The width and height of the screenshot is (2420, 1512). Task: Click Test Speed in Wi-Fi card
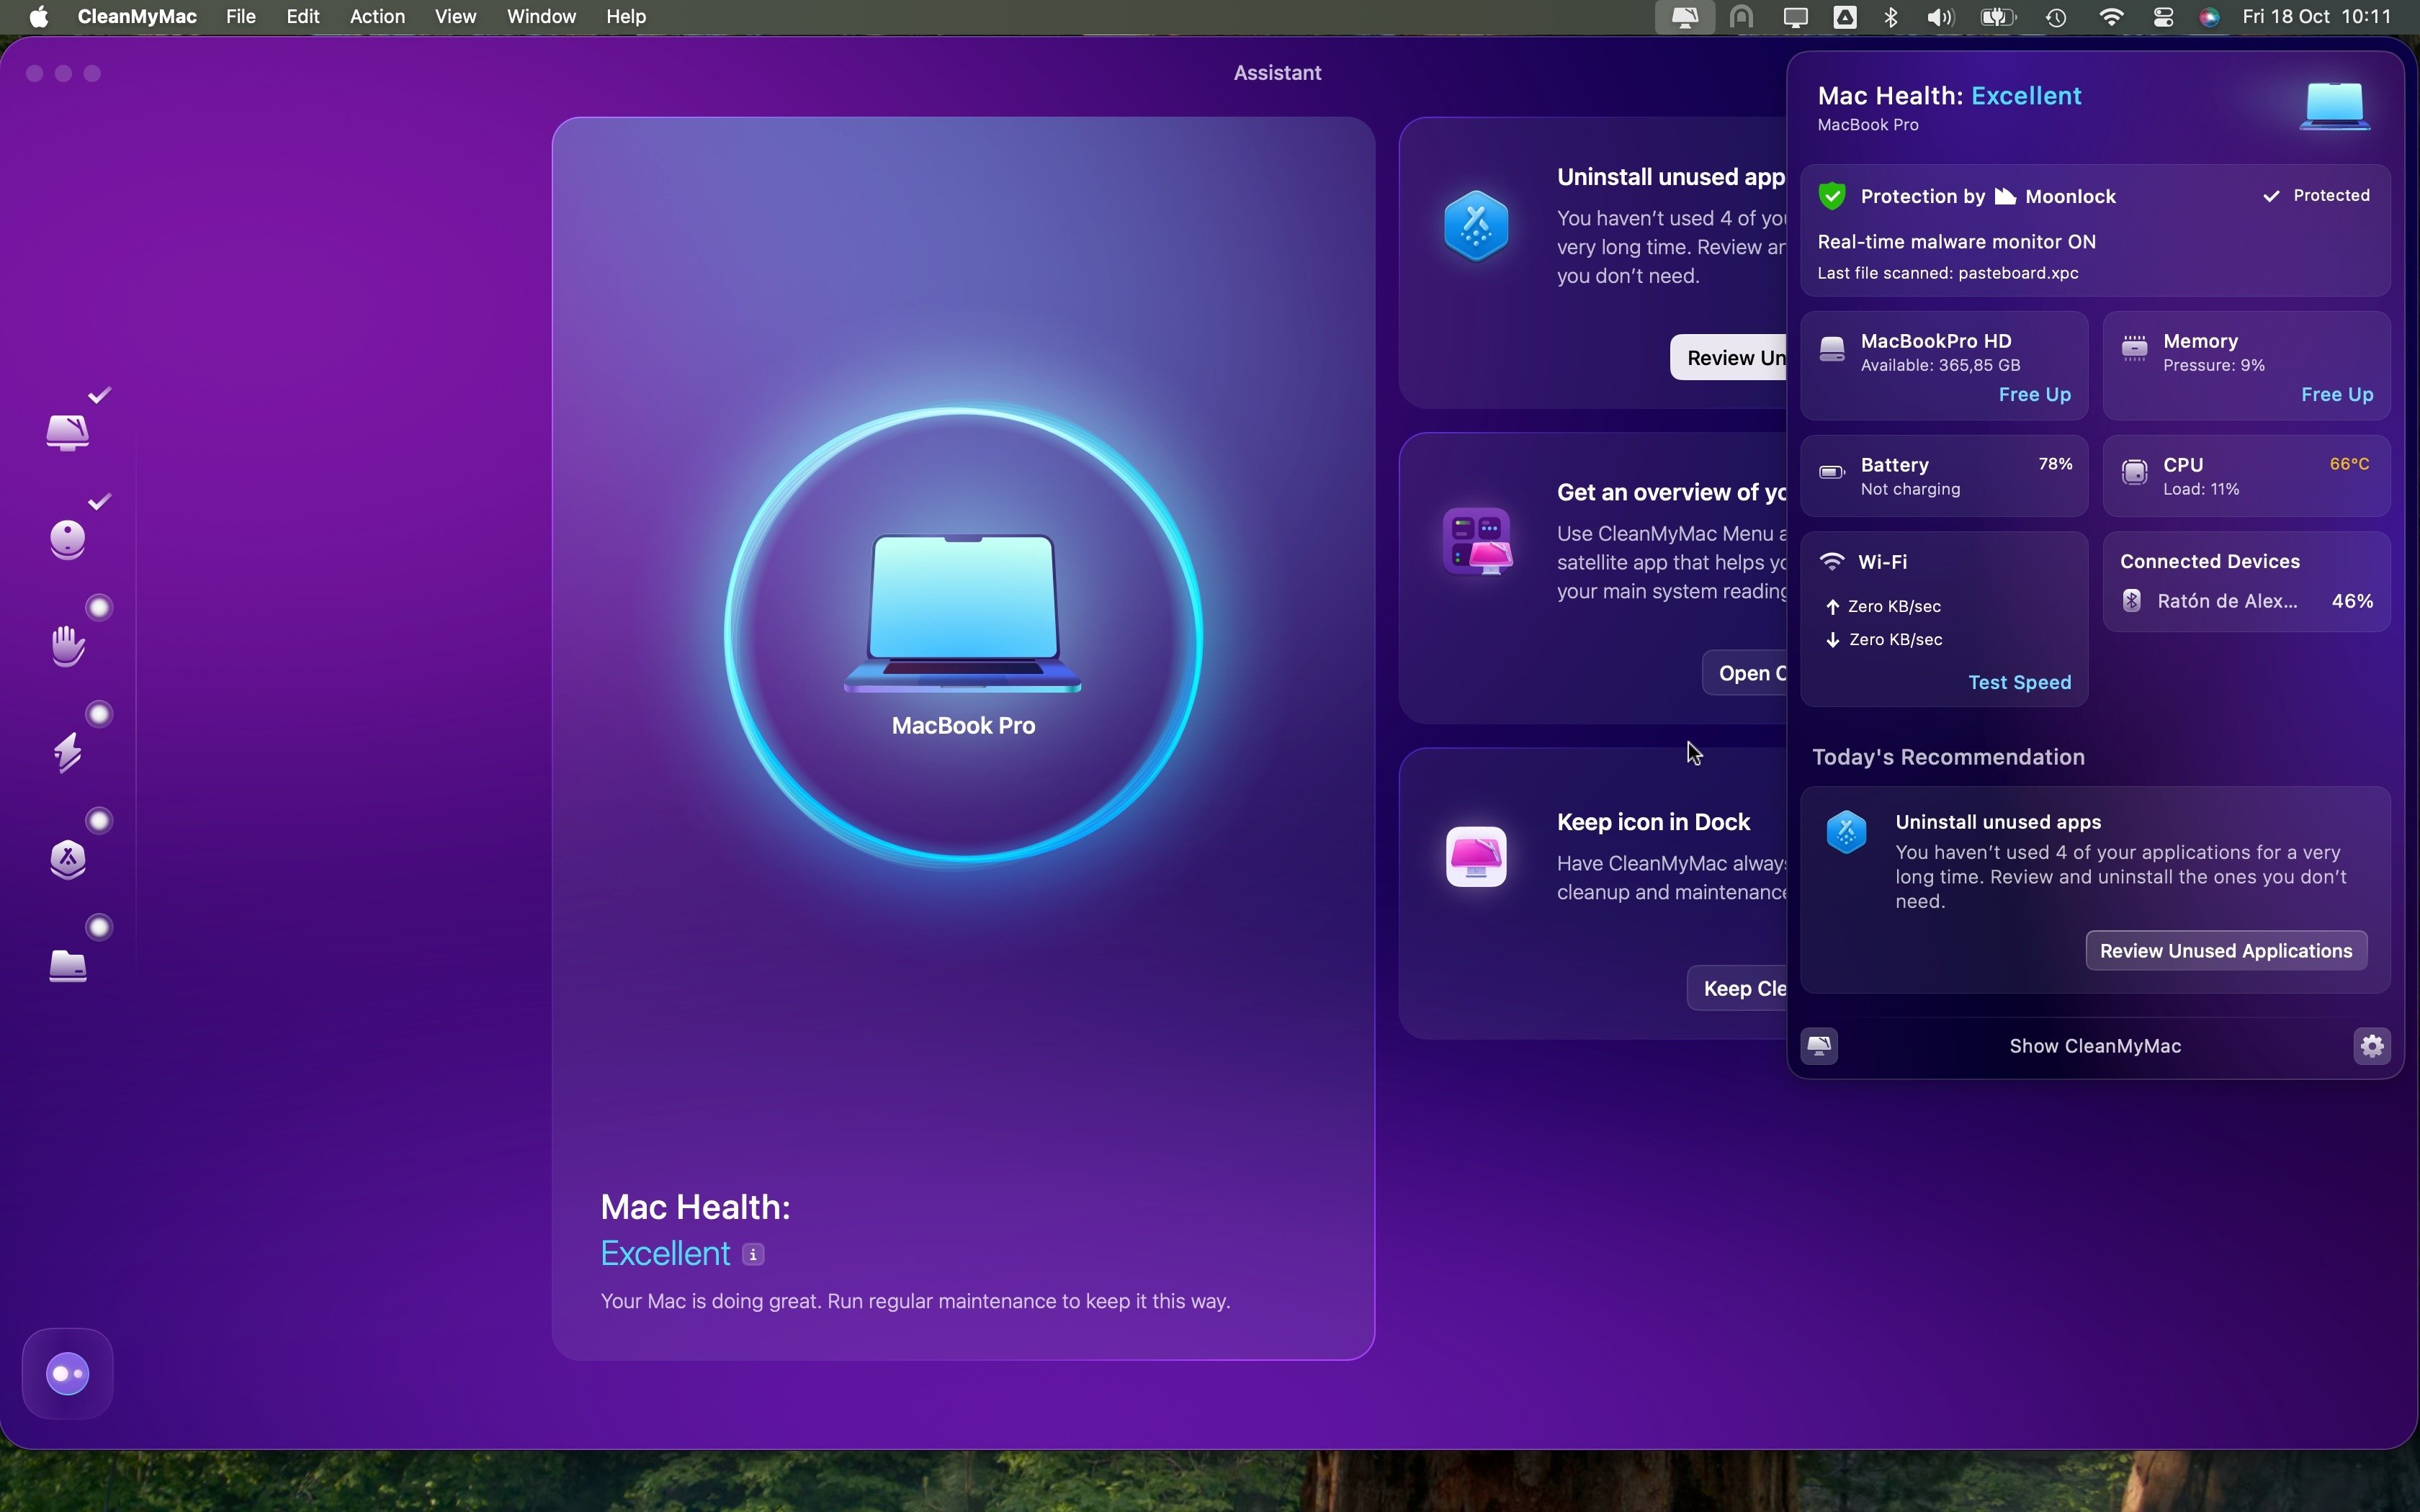click(x=2019, y=683)
